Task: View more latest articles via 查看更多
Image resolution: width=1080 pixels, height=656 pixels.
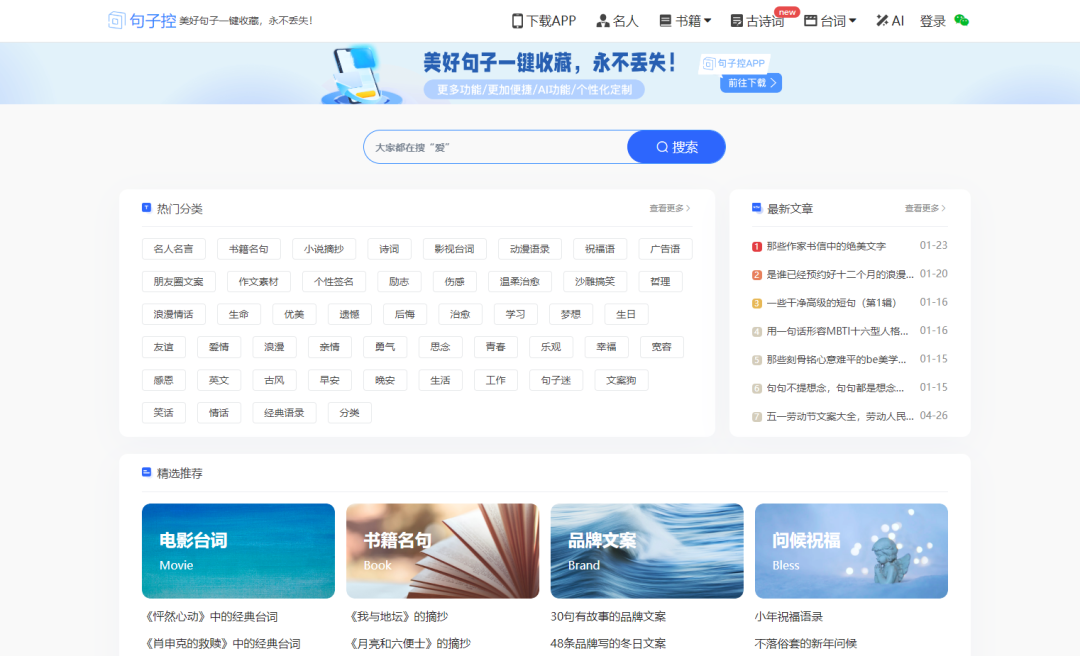Action: tap(925, 208)
